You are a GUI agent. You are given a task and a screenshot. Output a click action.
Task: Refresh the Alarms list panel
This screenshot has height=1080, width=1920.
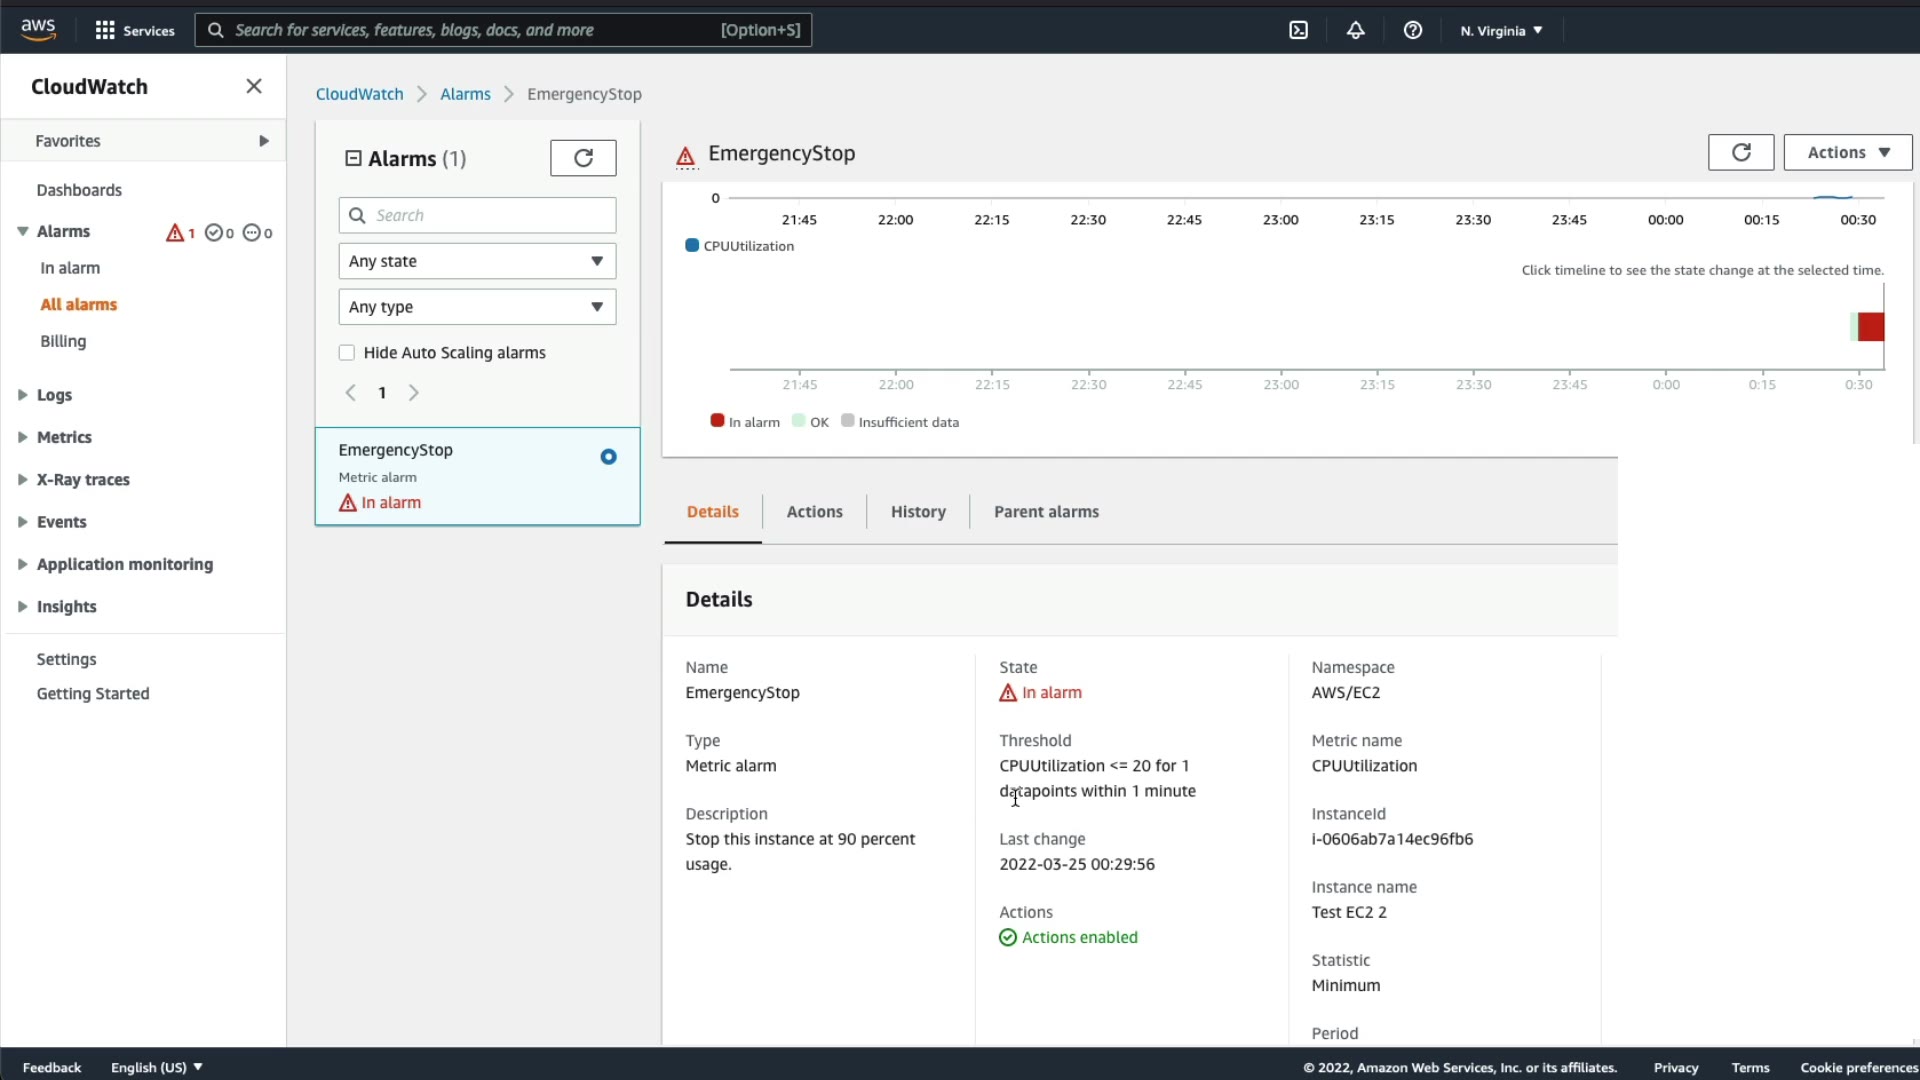click(583, 158)
